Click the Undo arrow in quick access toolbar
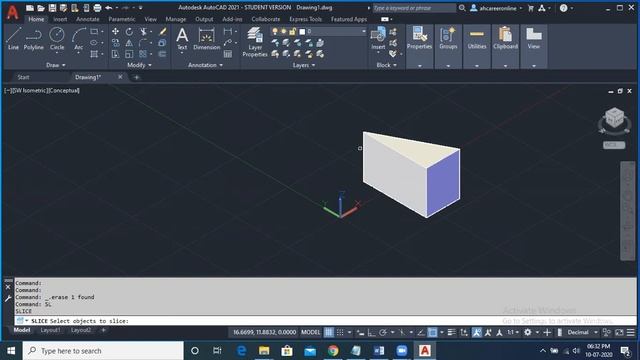 point(109,8)
